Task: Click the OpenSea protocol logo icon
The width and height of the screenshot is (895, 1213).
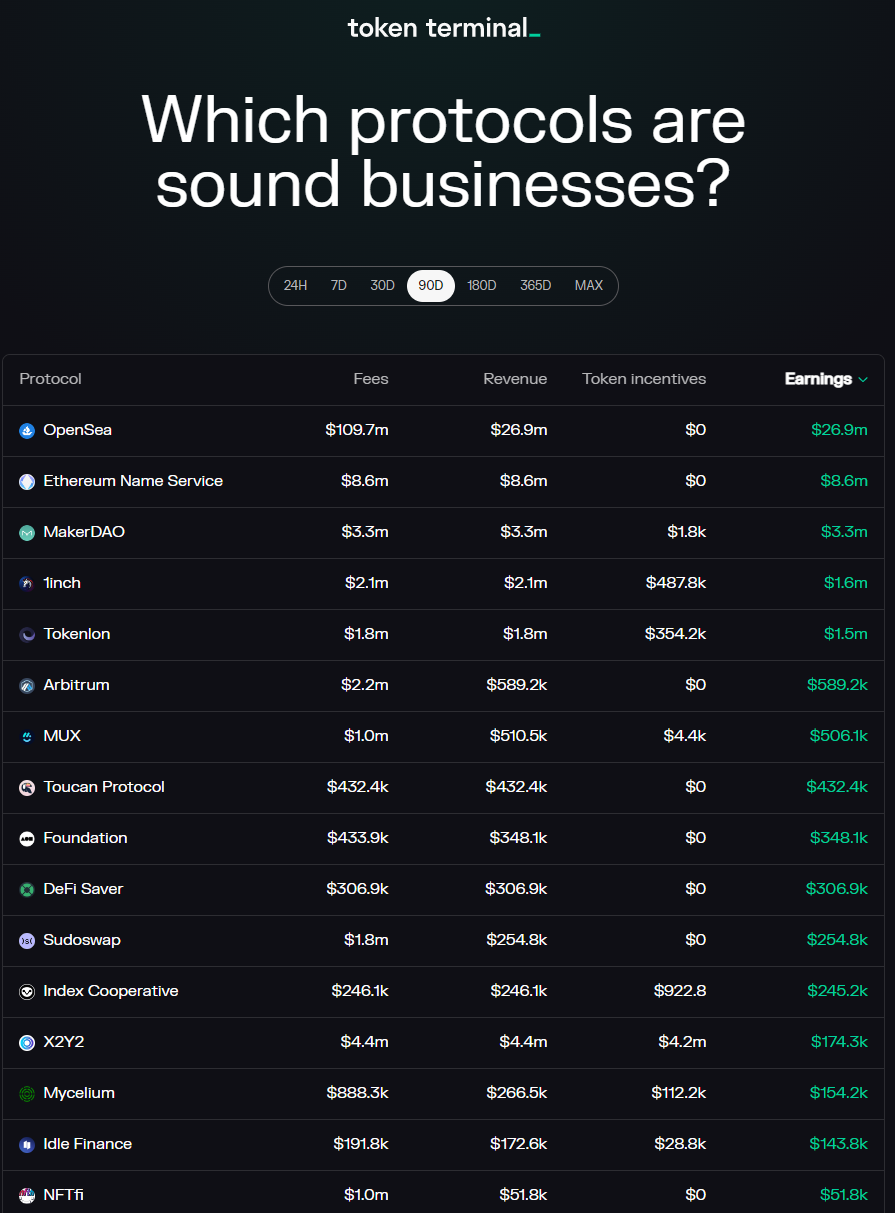Action: click(x=27, y=431)
